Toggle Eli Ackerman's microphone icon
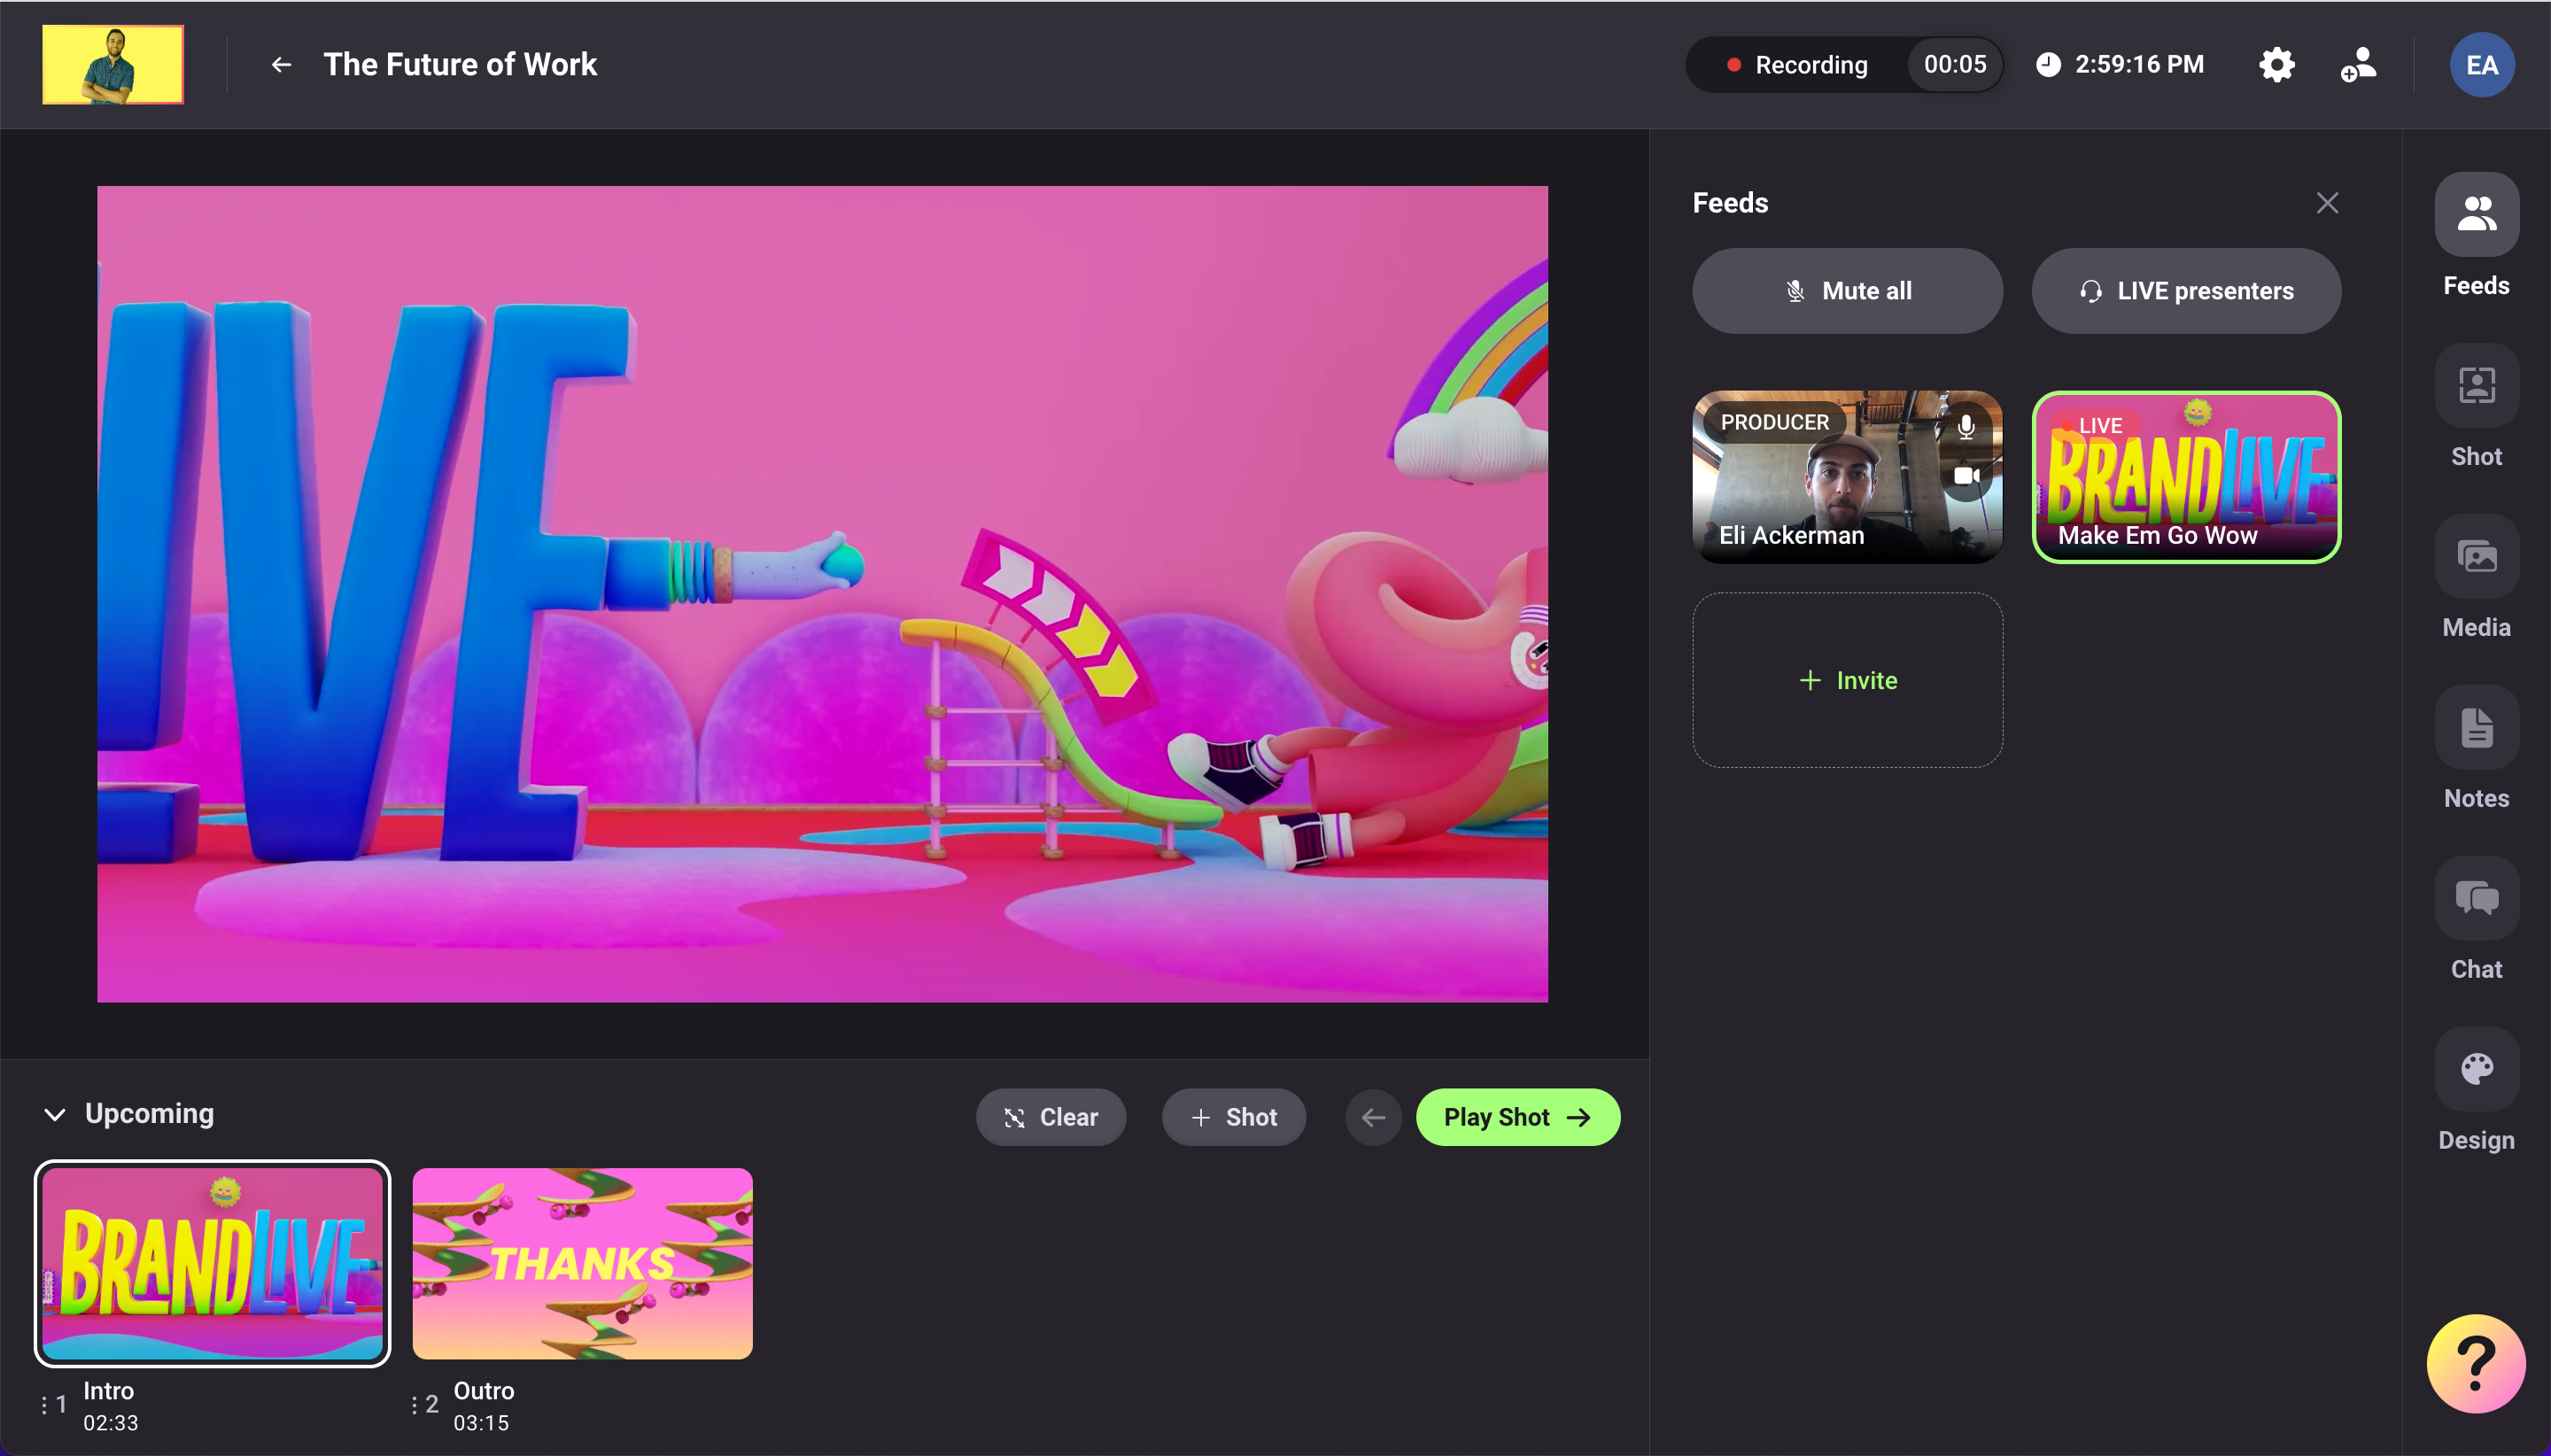The width and height of the screenshot is (2551, 1456). pos(1966,427)
